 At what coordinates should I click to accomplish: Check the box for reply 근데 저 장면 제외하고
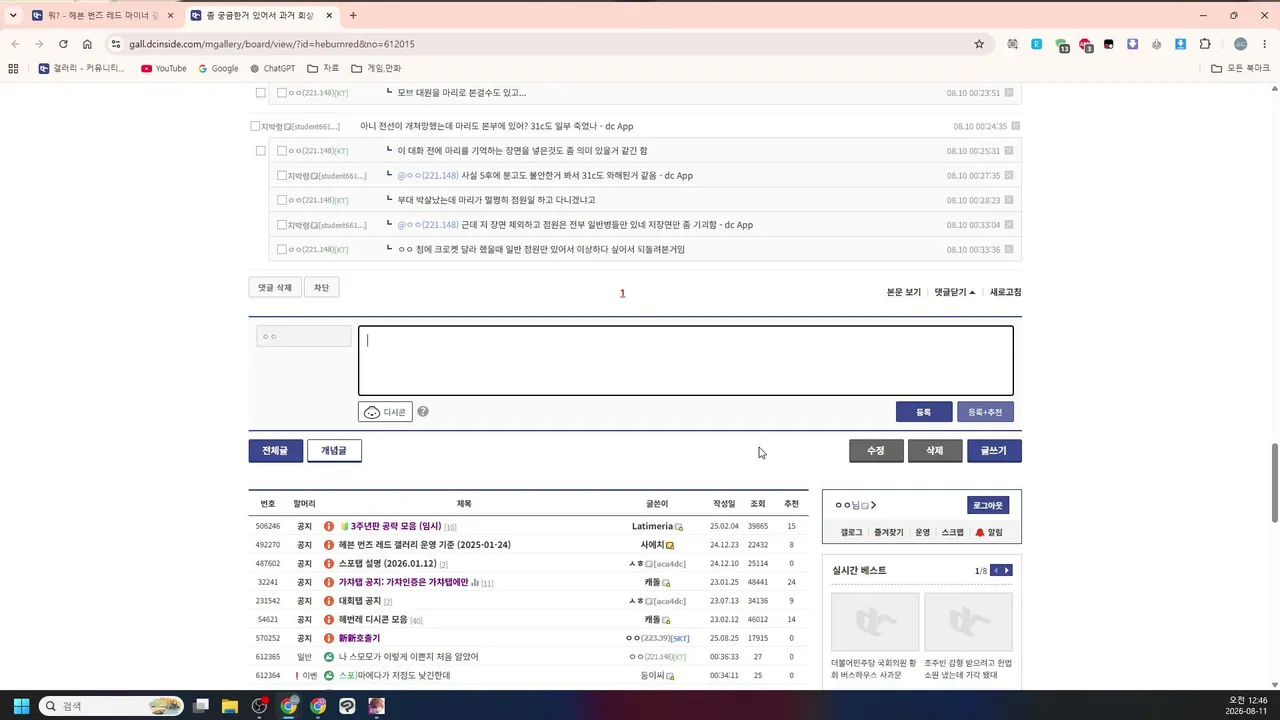click(282, 225)
